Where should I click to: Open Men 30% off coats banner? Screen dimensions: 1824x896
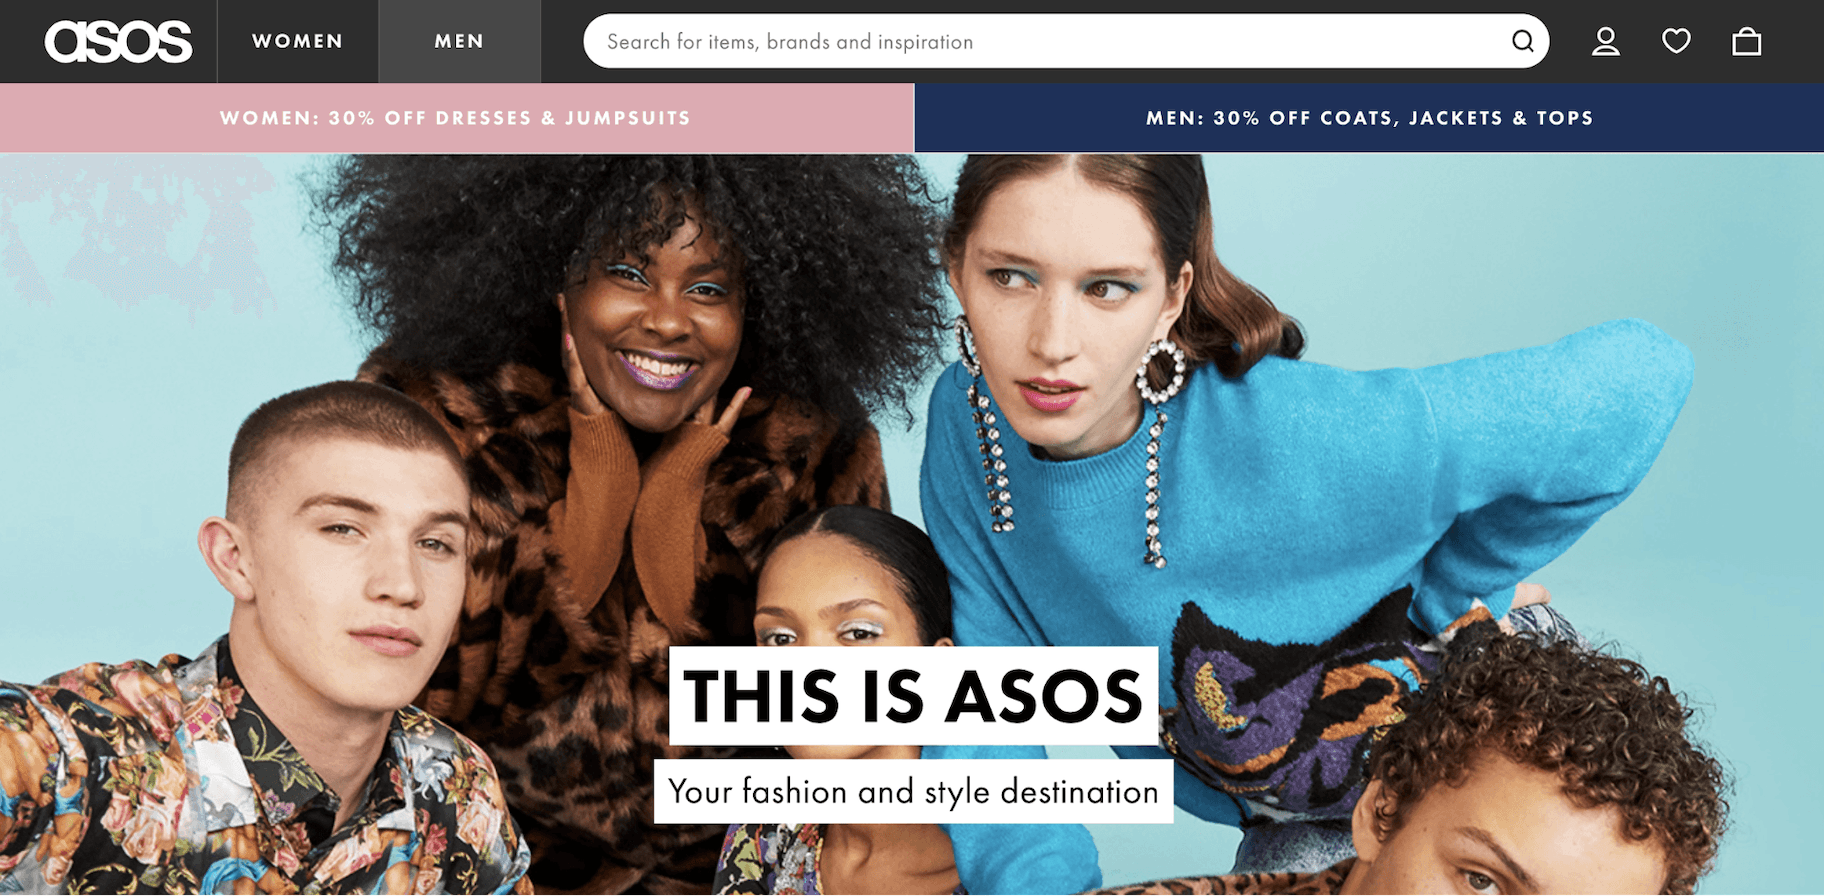1369,118
